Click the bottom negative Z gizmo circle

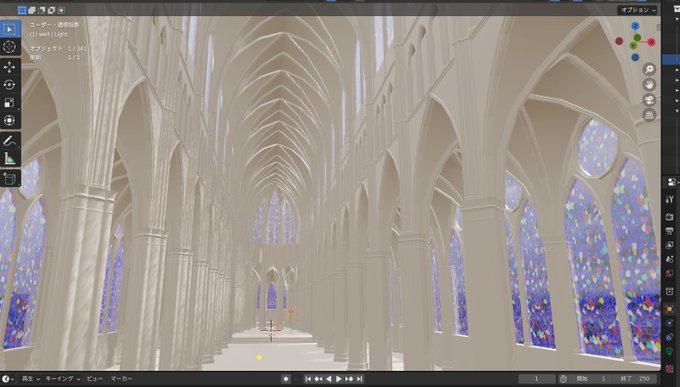tap(635, 57)
